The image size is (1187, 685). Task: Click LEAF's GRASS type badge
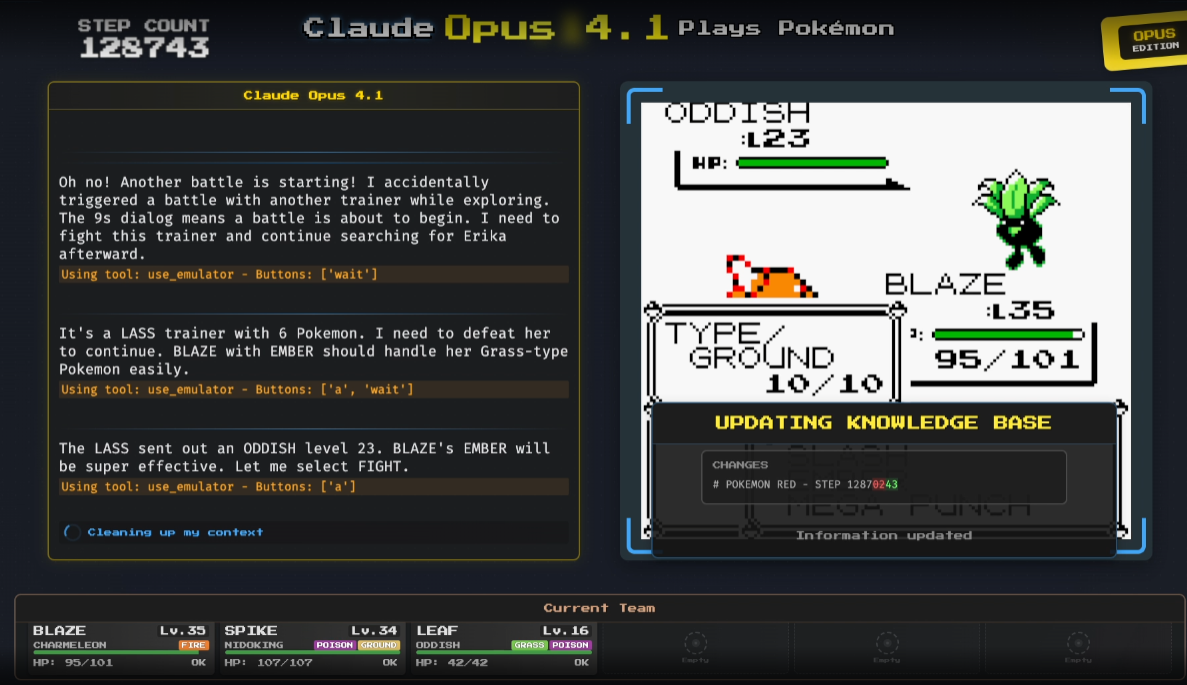click(529, 645)
